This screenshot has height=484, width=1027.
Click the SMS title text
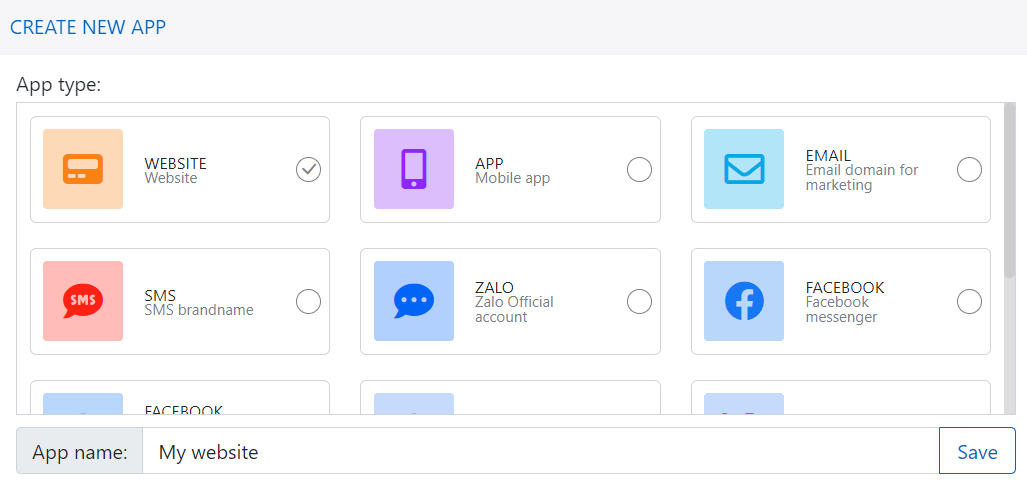(160, 295)
